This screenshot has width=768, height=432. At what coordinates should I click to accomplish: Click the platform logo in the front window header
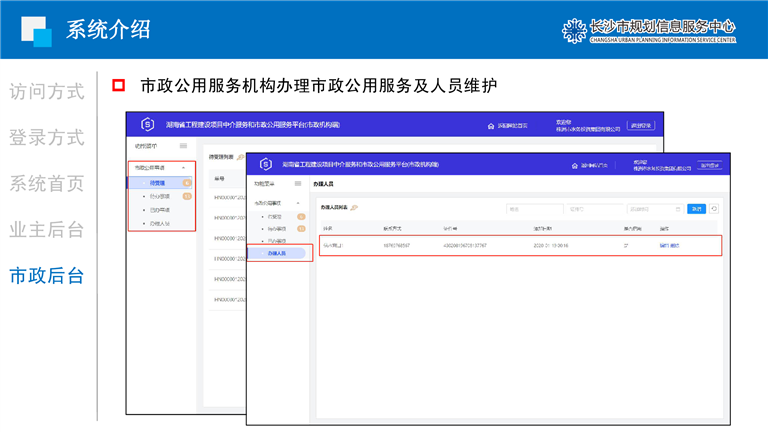(x=266, y=165)
